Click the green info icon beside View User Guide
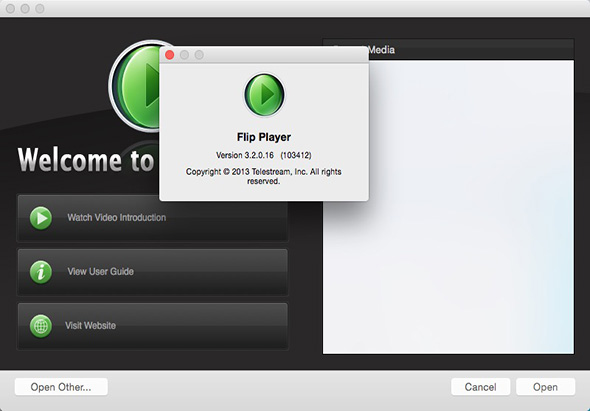Screen dimensions: 590x411 (x=41, y=272)
